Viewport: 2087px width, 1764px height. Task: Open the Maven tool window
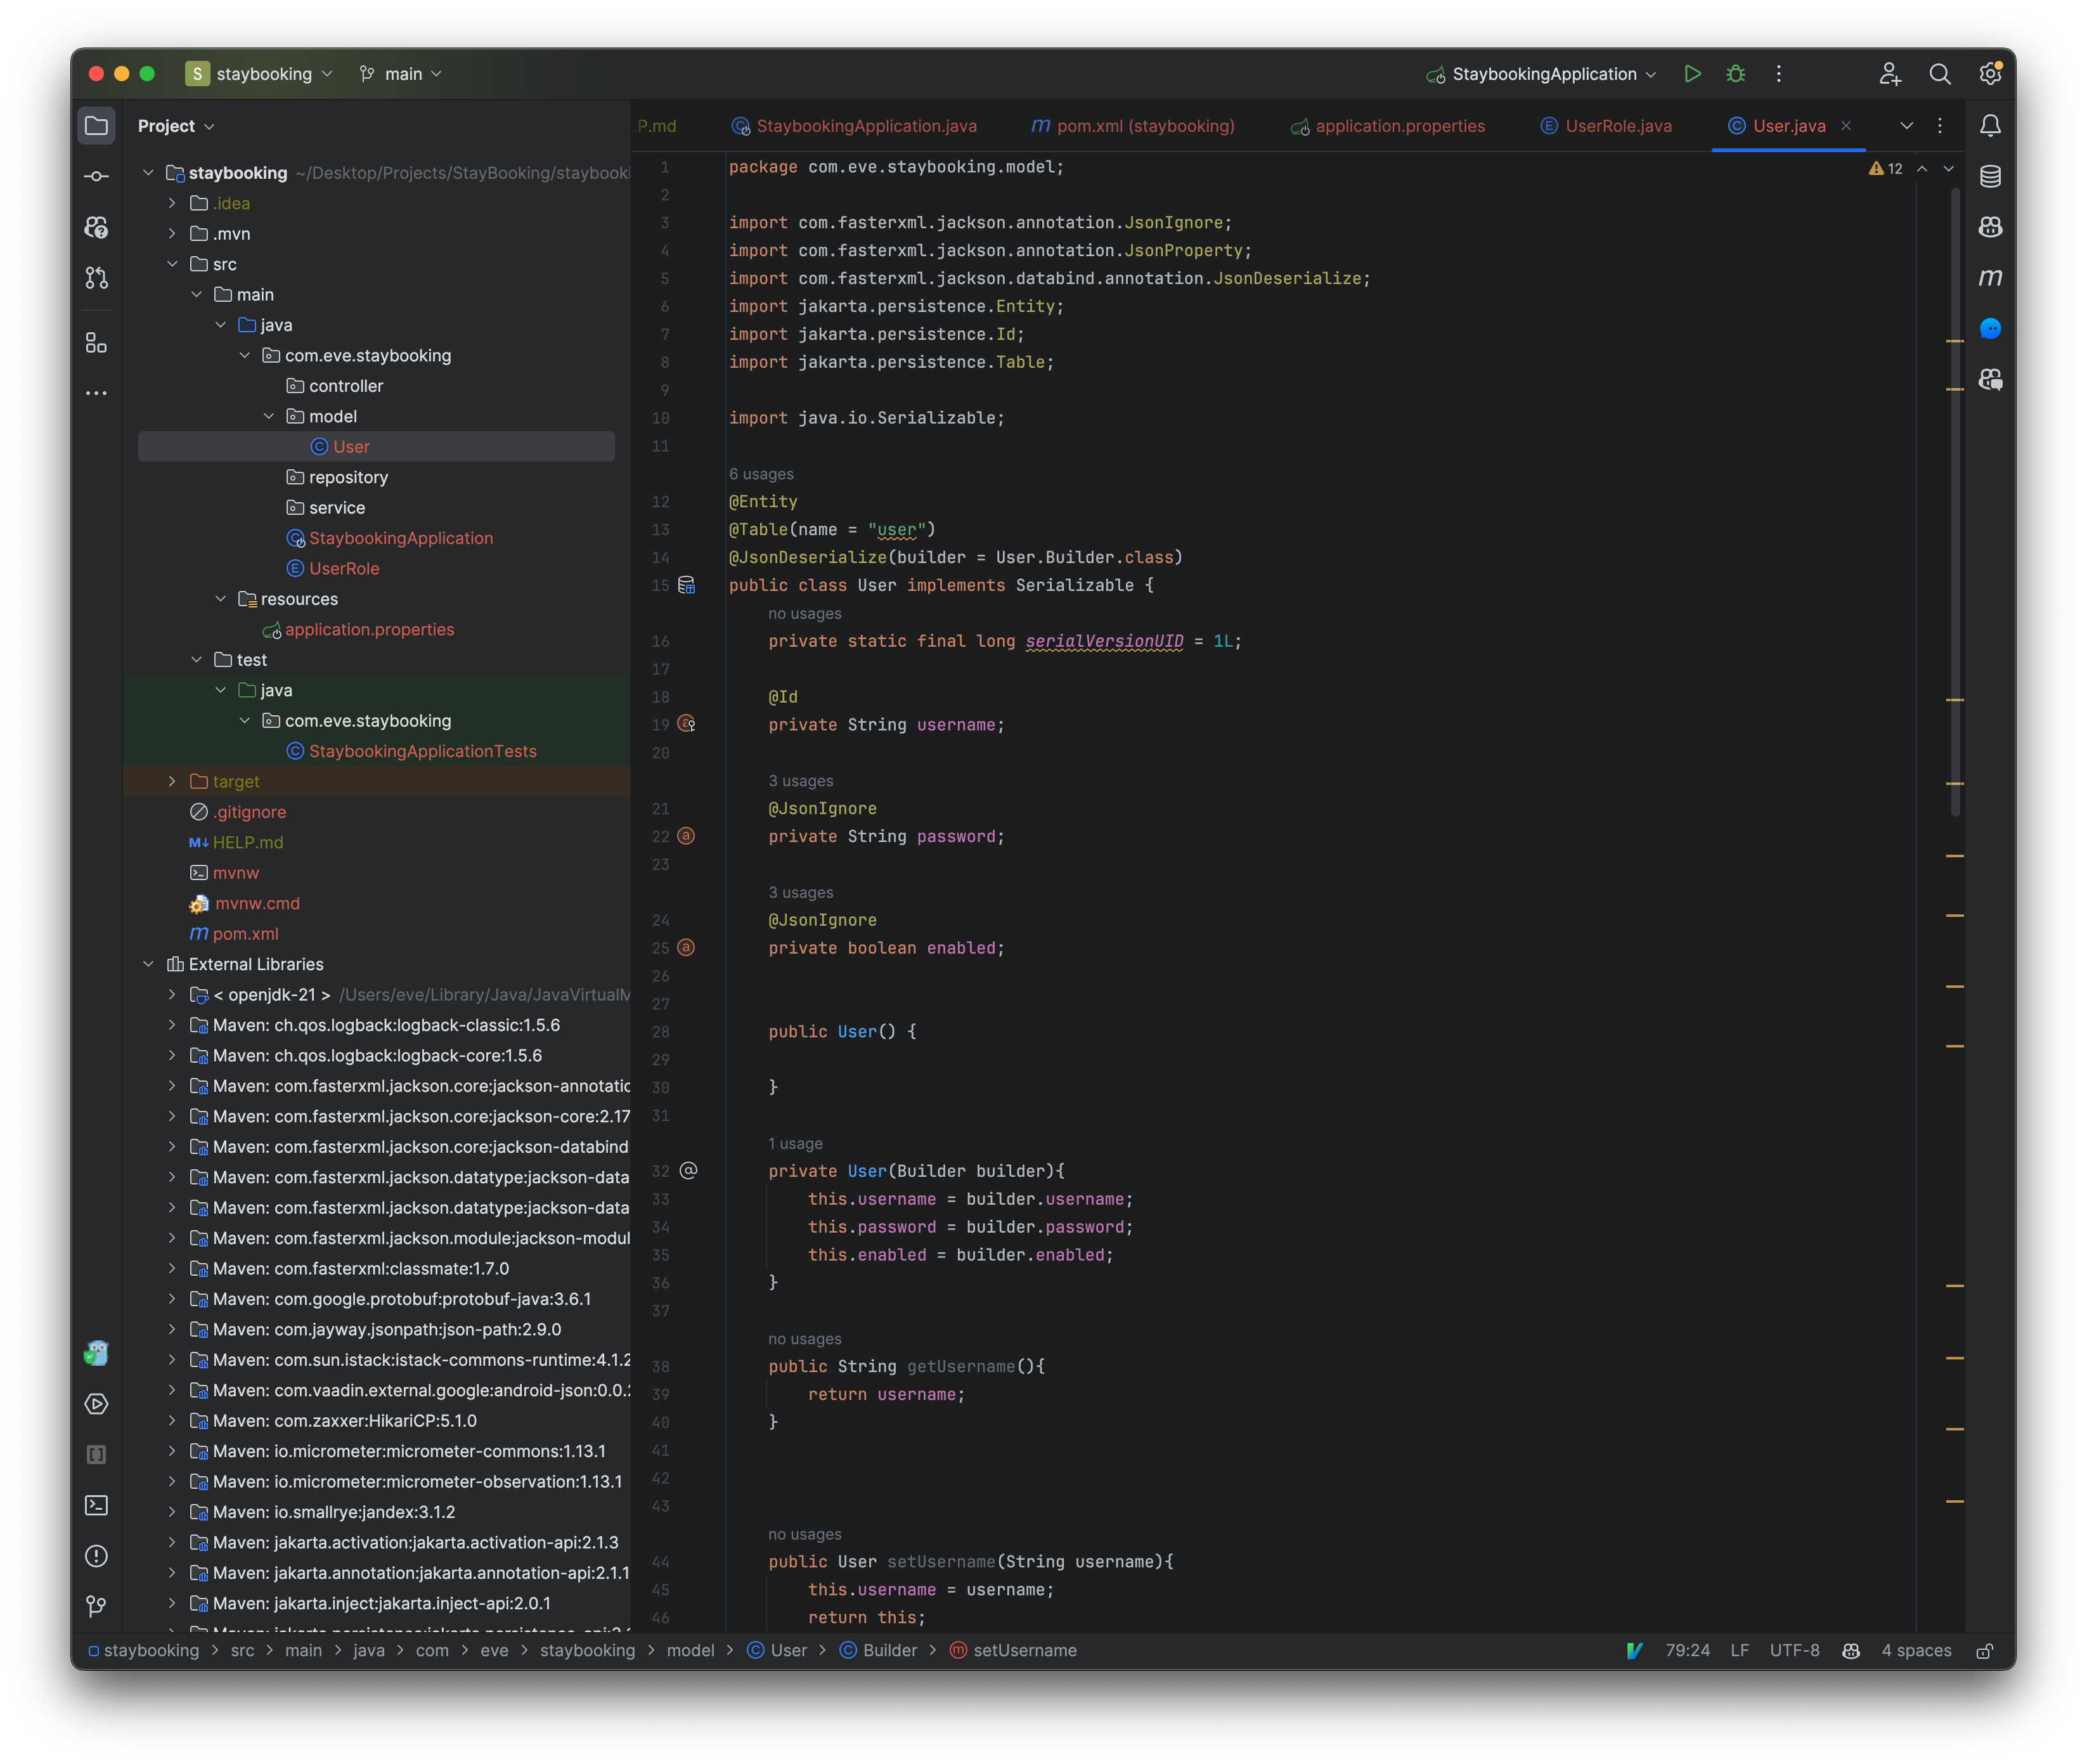click(1990, 278)
